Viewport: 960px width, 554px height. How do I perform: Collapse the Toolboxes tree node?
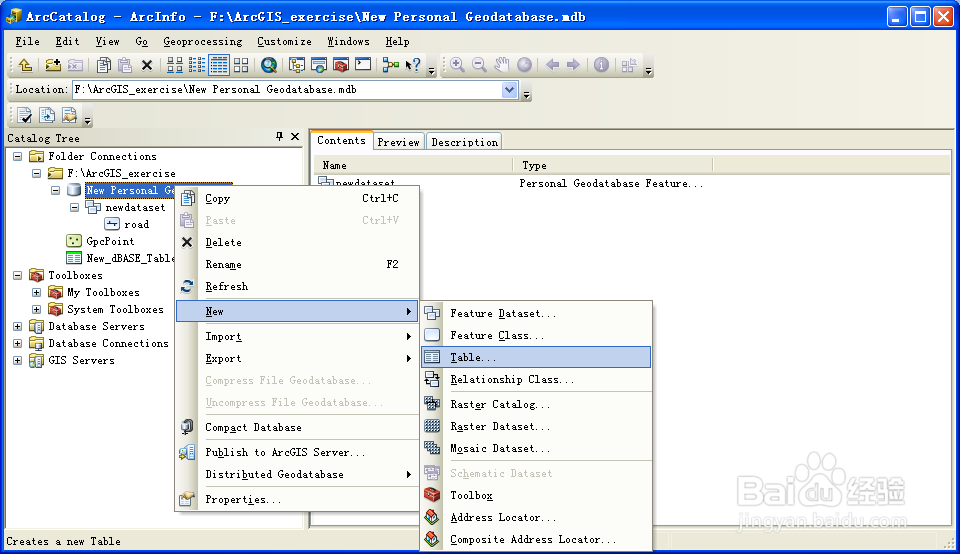tap(18, 275)
